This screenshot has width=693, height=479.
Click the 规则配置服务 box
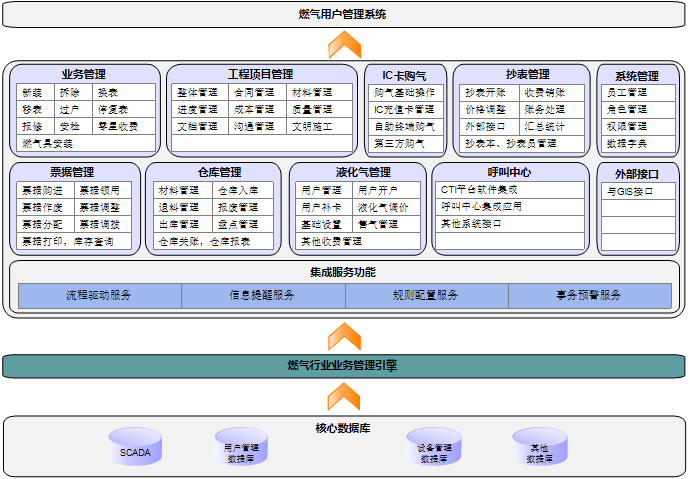pos(426,296)
